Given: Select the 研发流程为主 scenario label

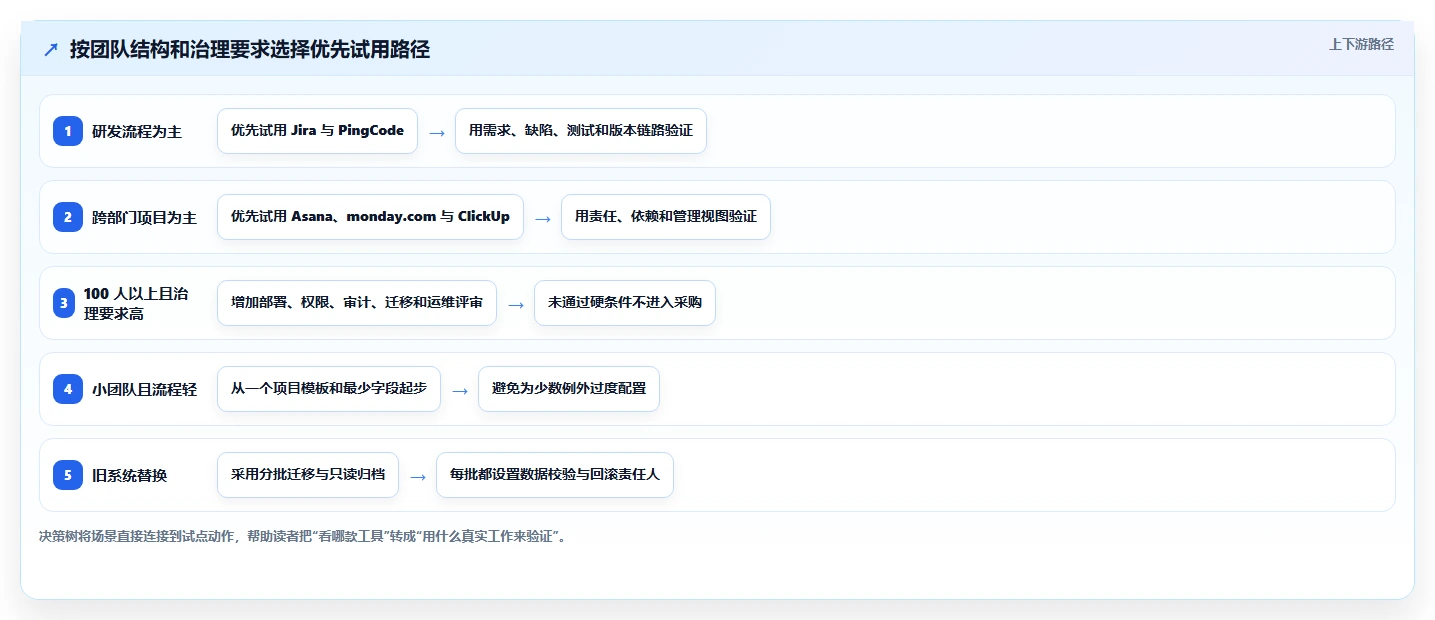Looking at the screenshot, I should [x=137, y=131].
